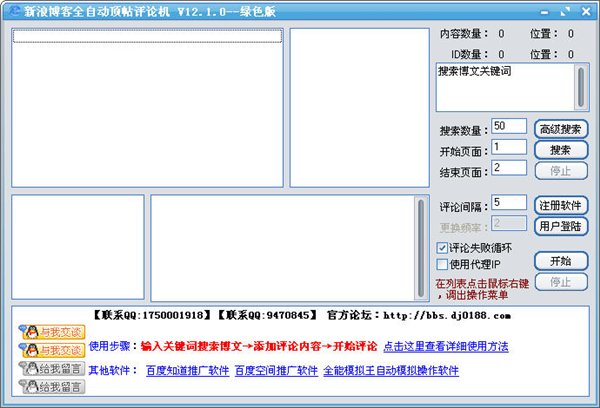600x408 pixels.
Task: Click the 搜索 button
Action: (x=561, y=150)
